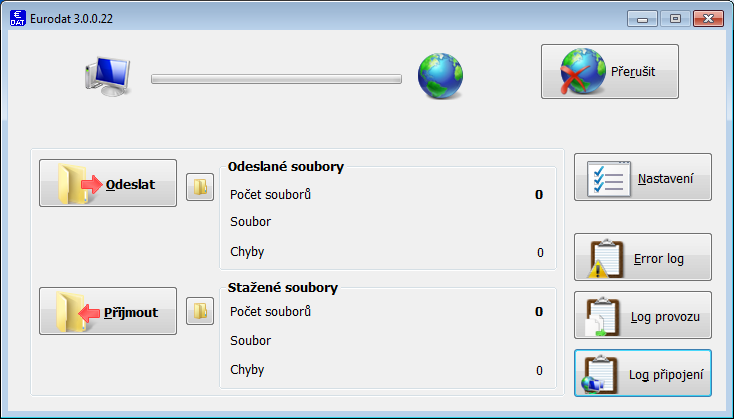Click the checklist icon on Nastavení
734x419 pixels.
(609, 178)
